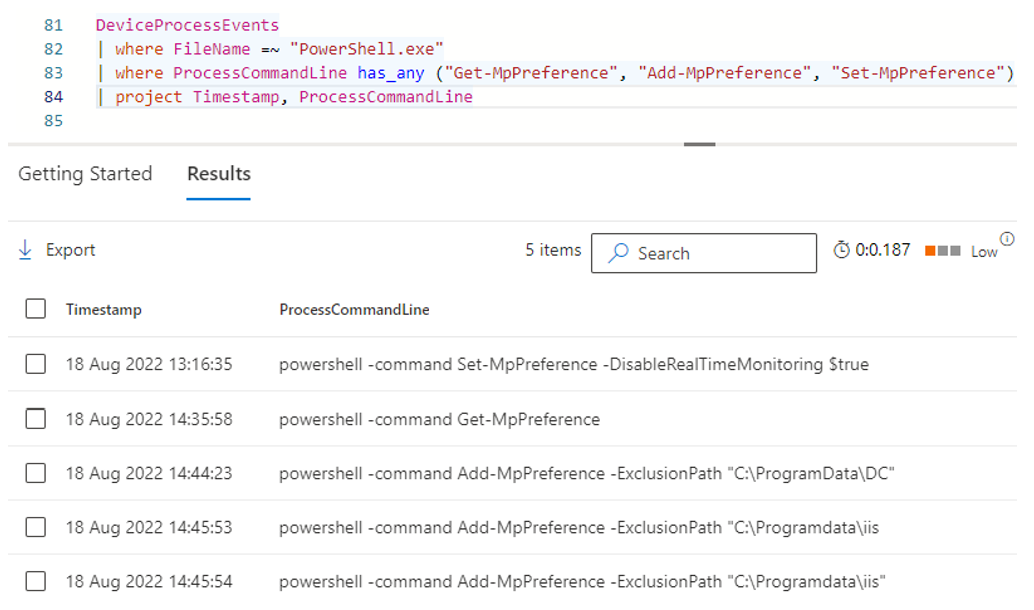This screenshot has width=1034, height=610.
Task: Collapse the query pane using the drag handle
Action: (699, 144)
